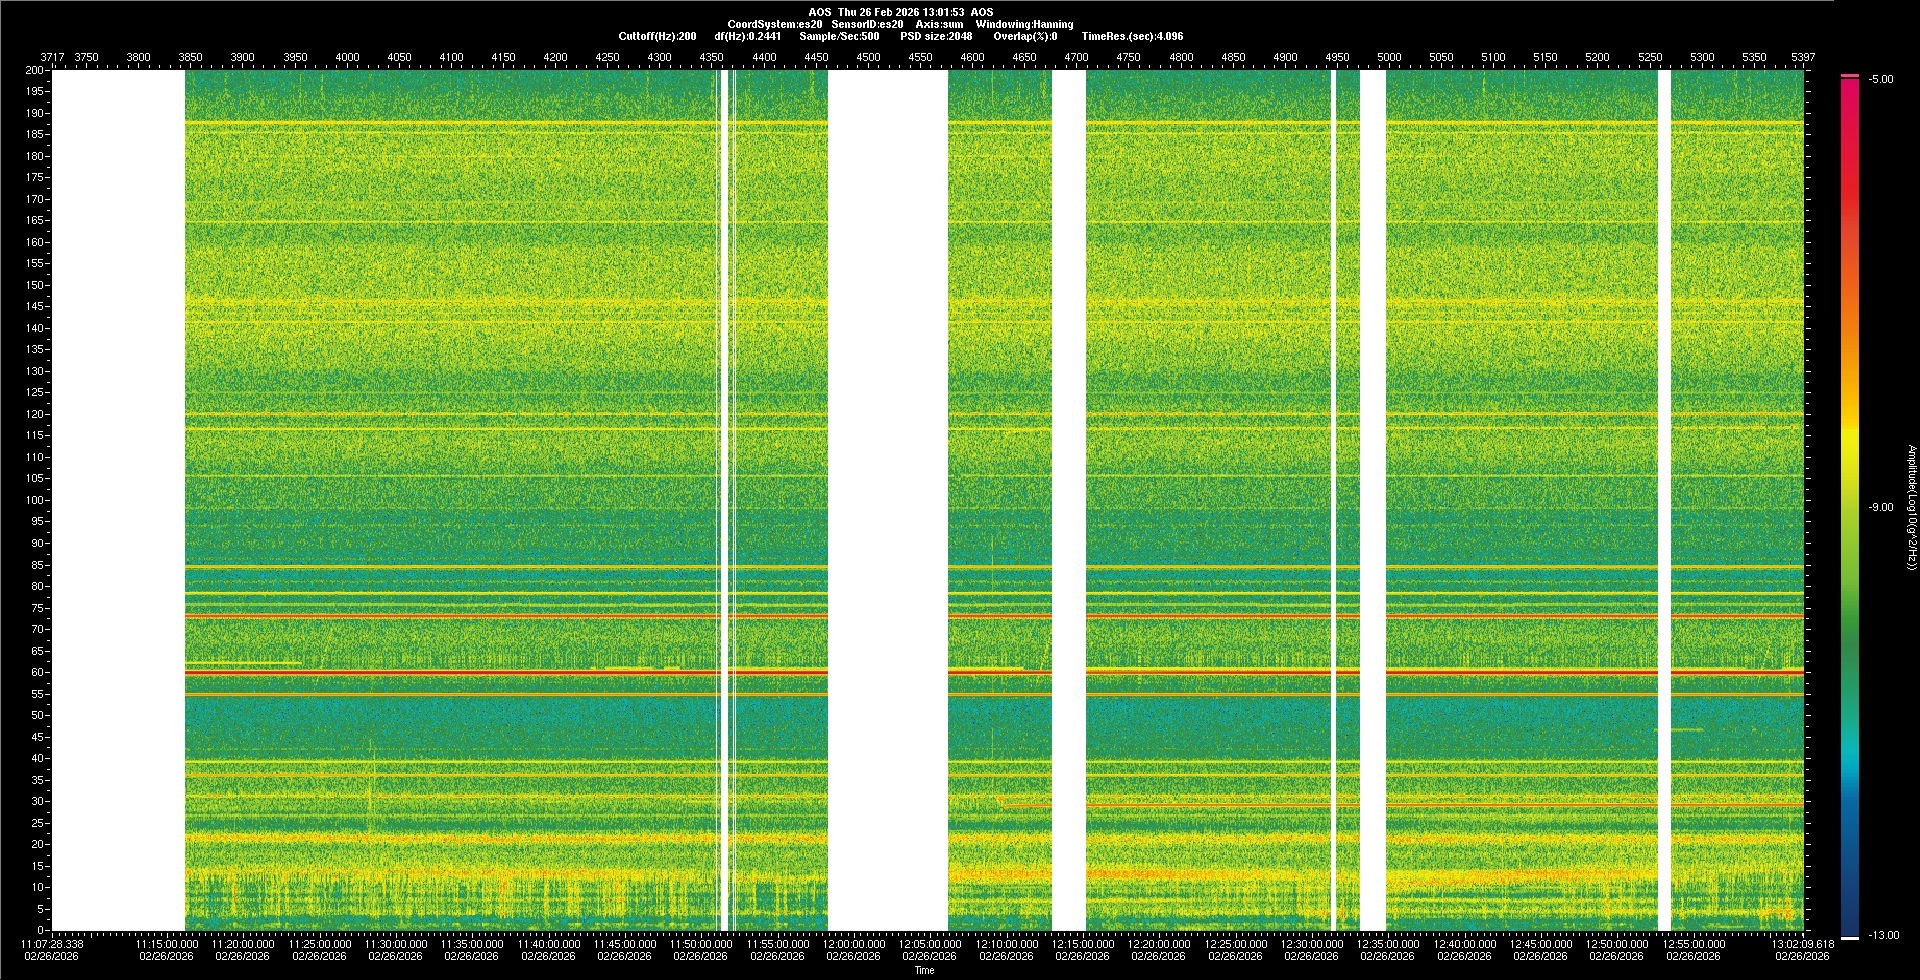The image size is (1920, 980).
Task: Click the Time x-axis title
Action: click(924, 970)
